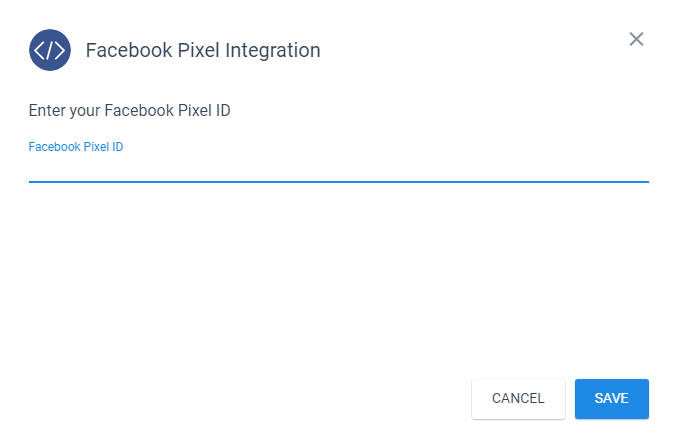Choose the white CANCEL button
This screenshot has width=678, height=448.
pyautogui.click(x=518, y=399)
